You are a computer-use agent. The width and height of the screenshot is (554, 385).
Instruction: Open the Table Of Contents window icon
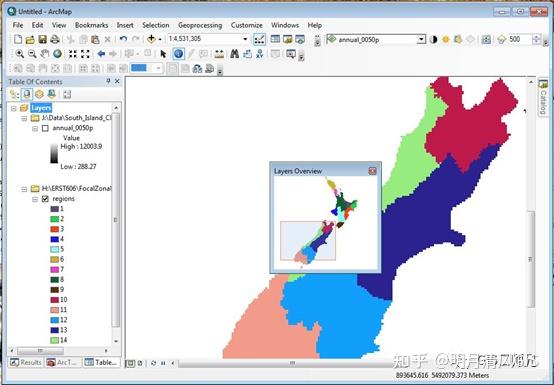point(275,39)
